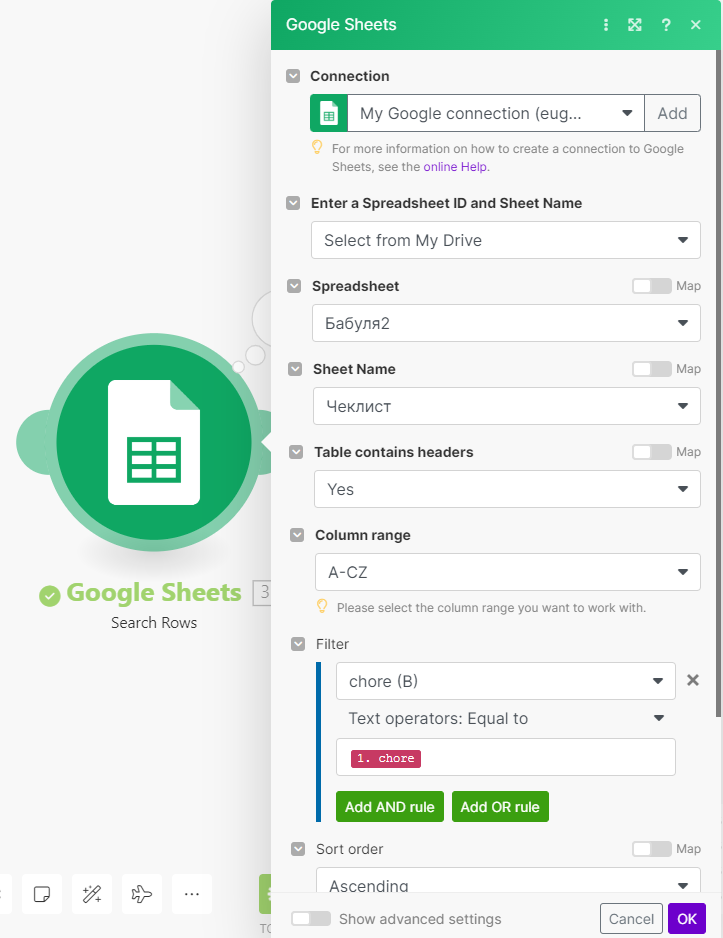Open the notes icon in the bottom toolbar
The image size is (723, 938).
42,894
